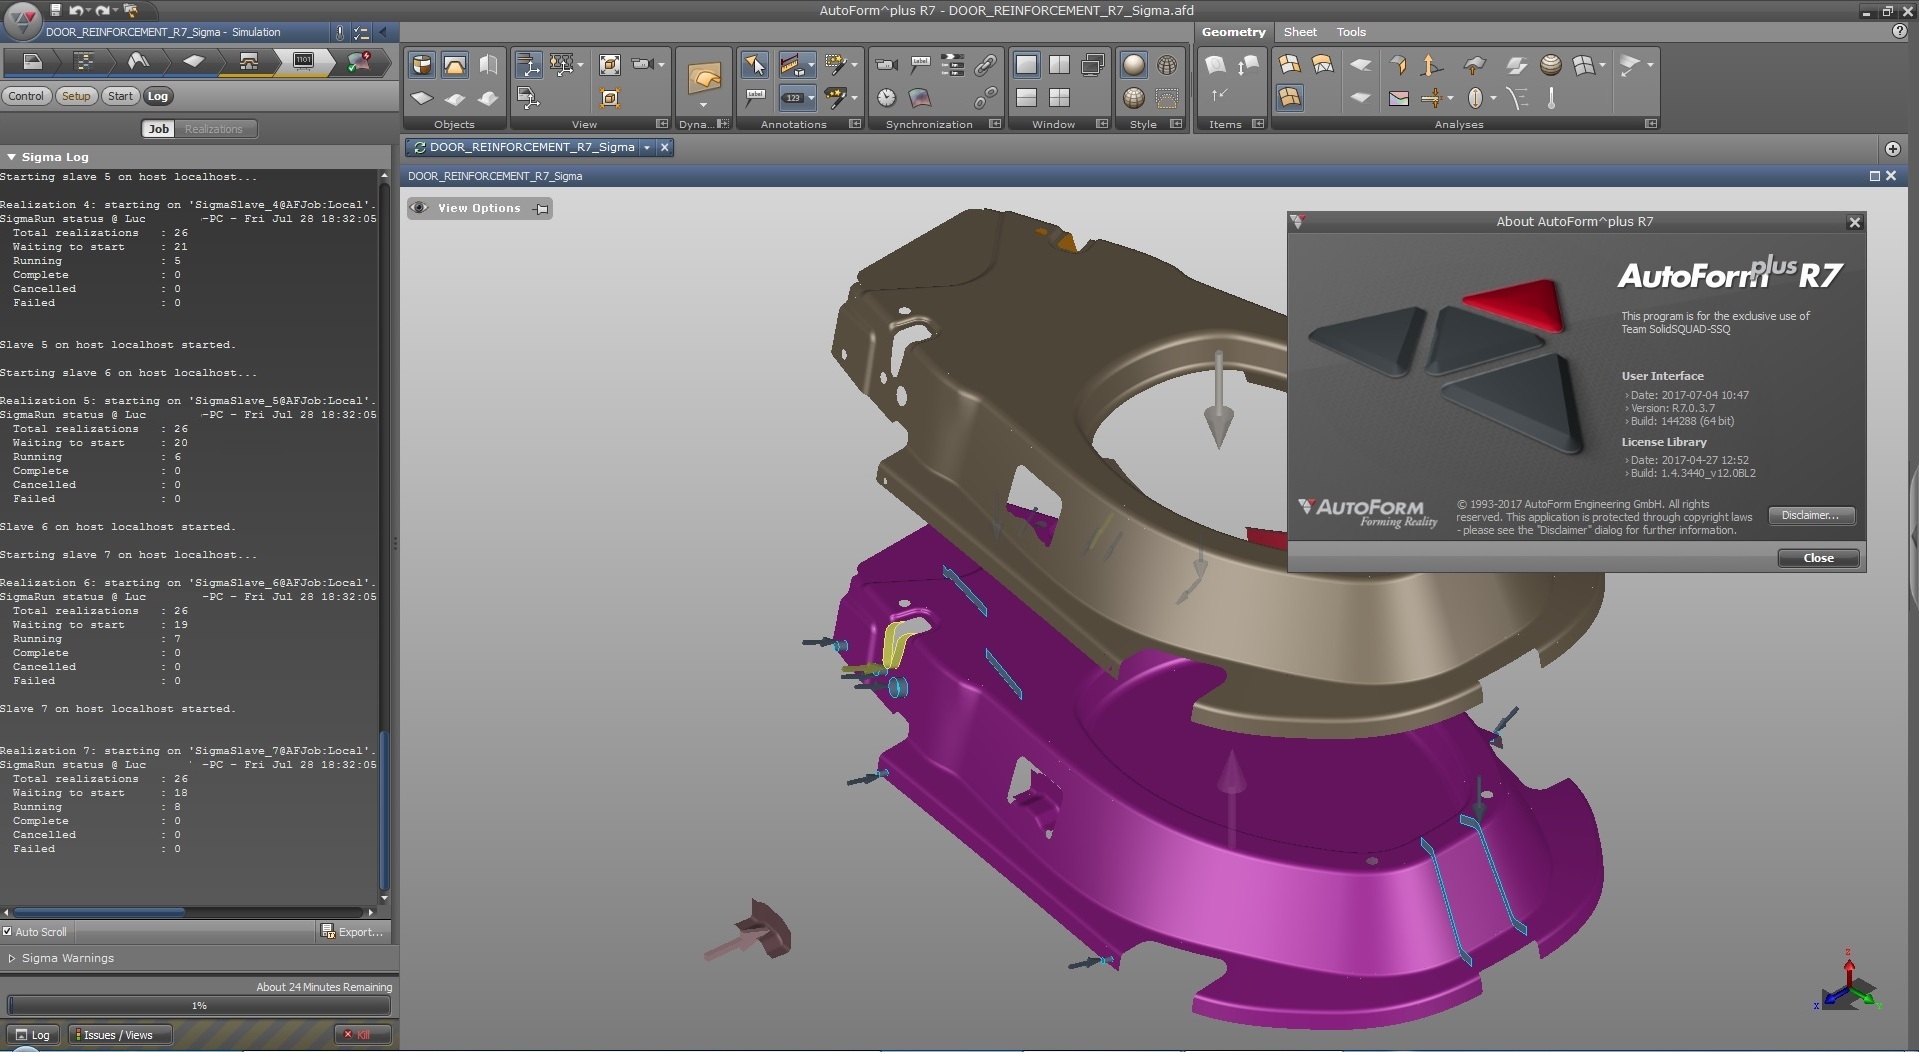
Task: Open the 123 value label dropdown
Action: coord(810,98)
